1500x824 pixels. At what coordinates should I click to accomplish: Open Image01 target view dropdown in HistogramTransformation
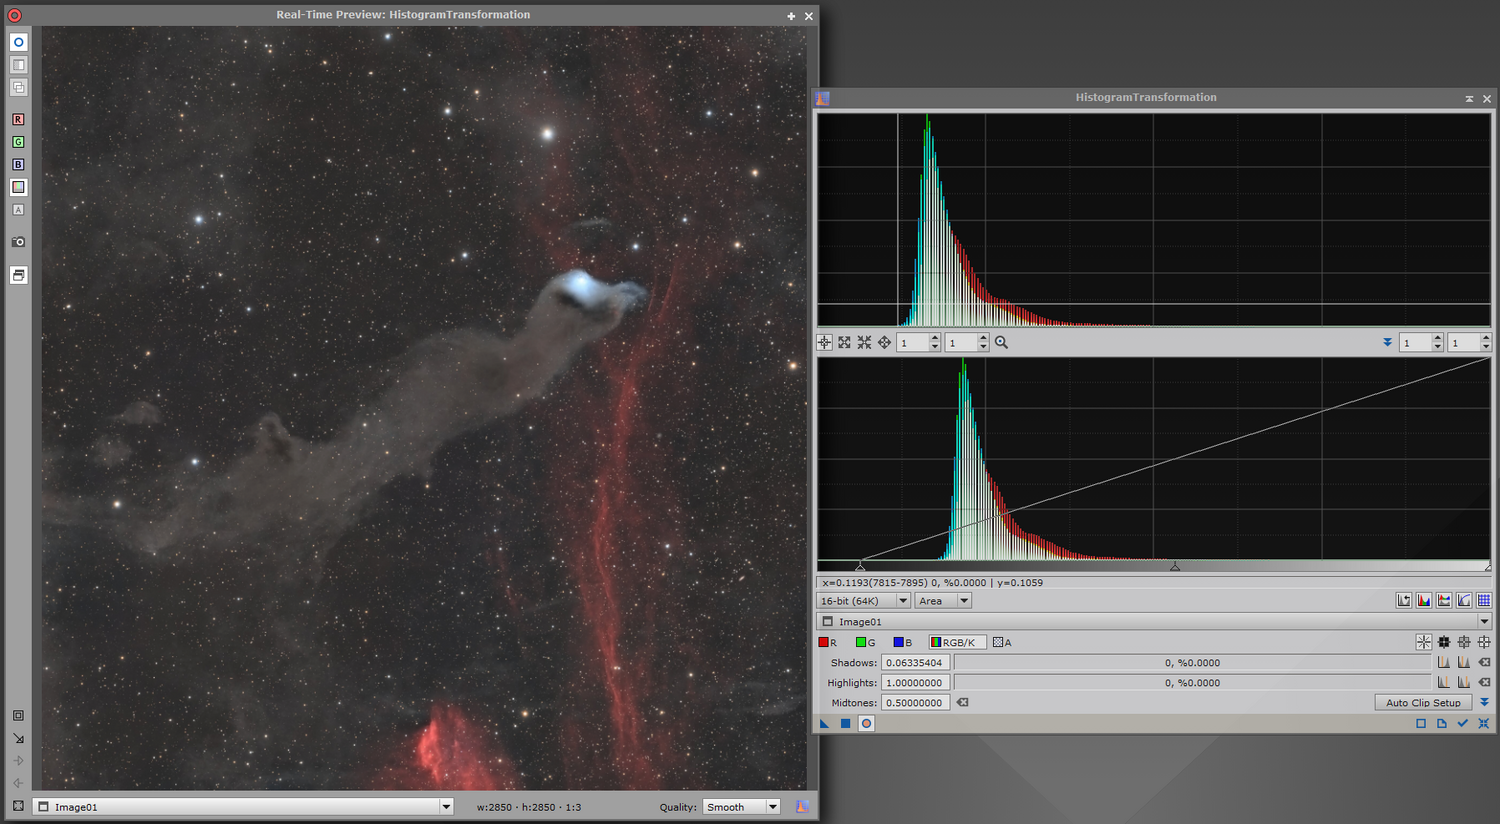click(x=1154, y=622)
